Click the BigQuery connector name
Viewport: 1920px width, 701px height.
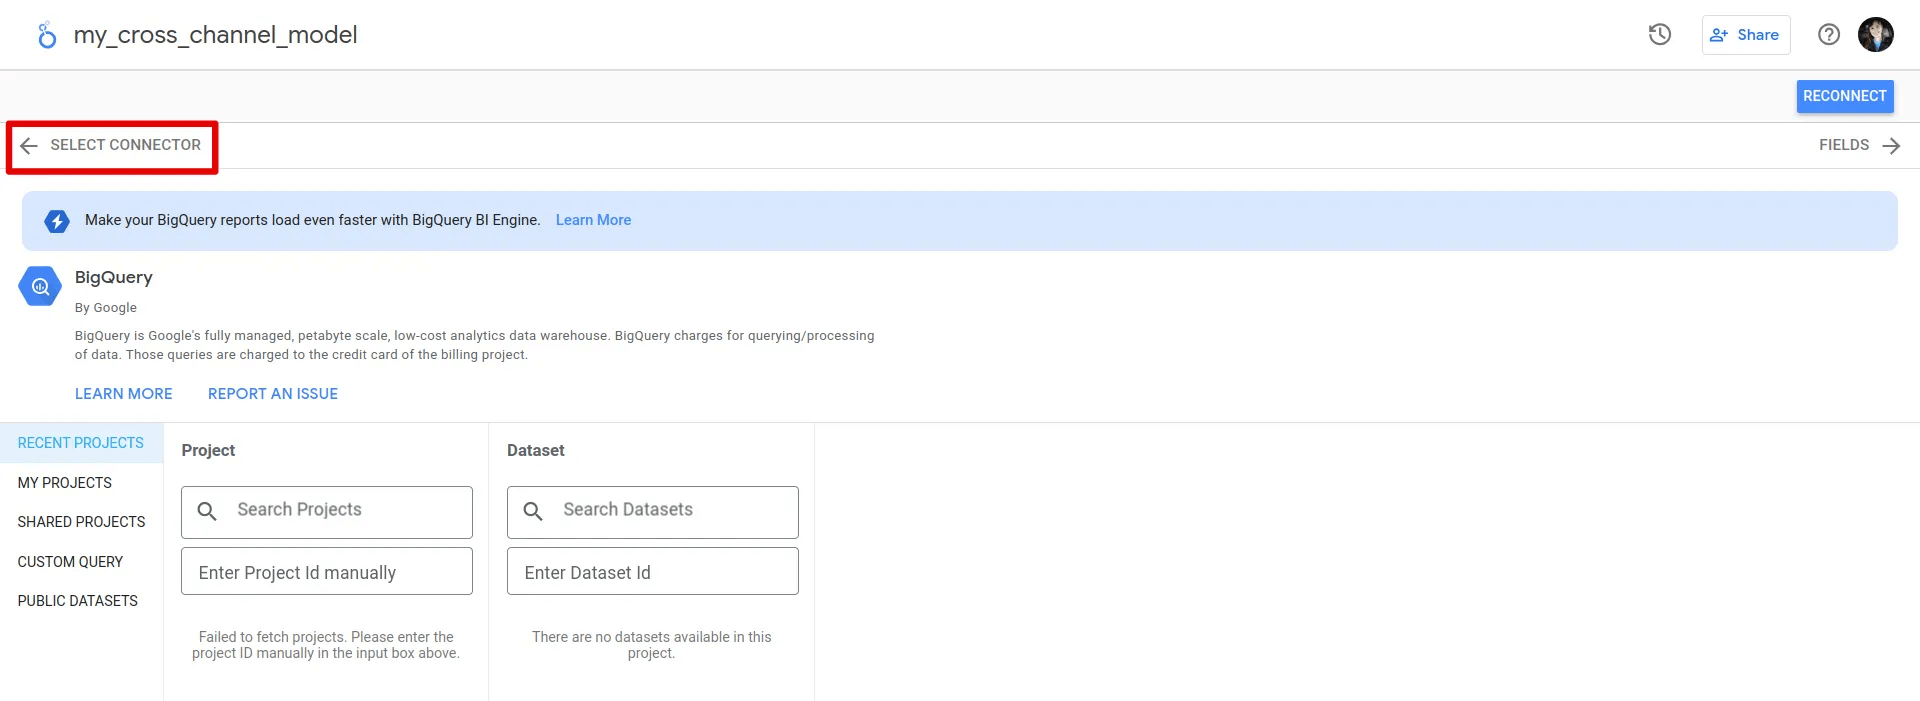point(114,277)
